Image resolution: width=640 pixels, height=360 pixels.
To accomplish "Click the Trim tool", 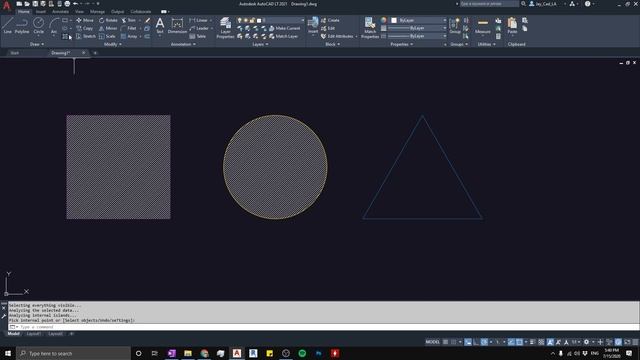I will pos(129,20).
